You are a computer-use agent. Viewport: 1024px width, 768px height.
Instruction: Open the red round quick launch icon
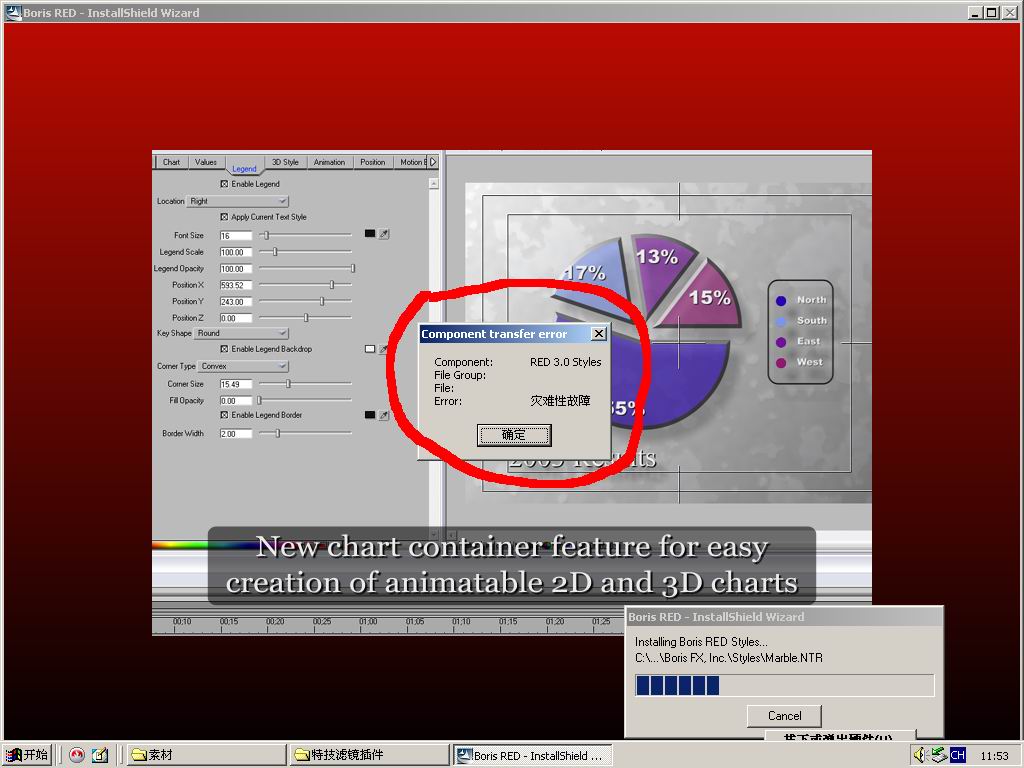[77, 755]
